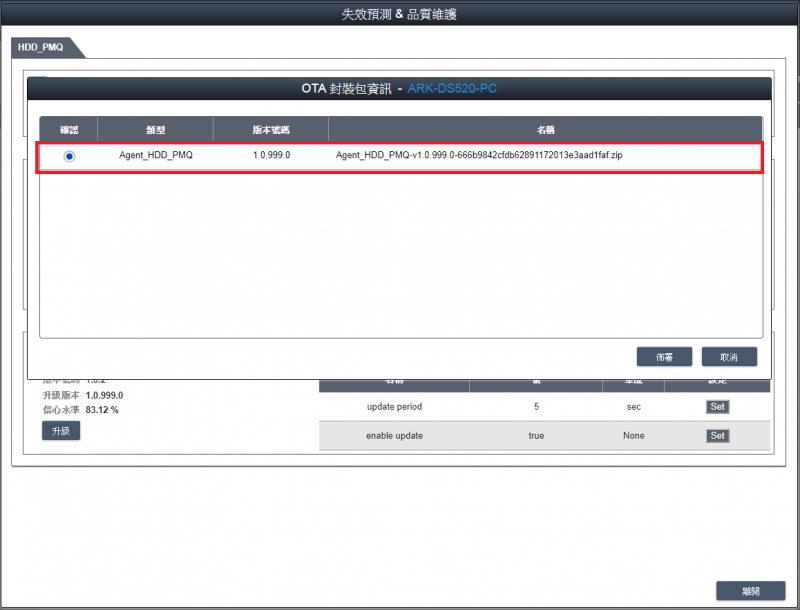800x610 pixels.
Task: Click the 確認 column header
Action: coord(69,130)
